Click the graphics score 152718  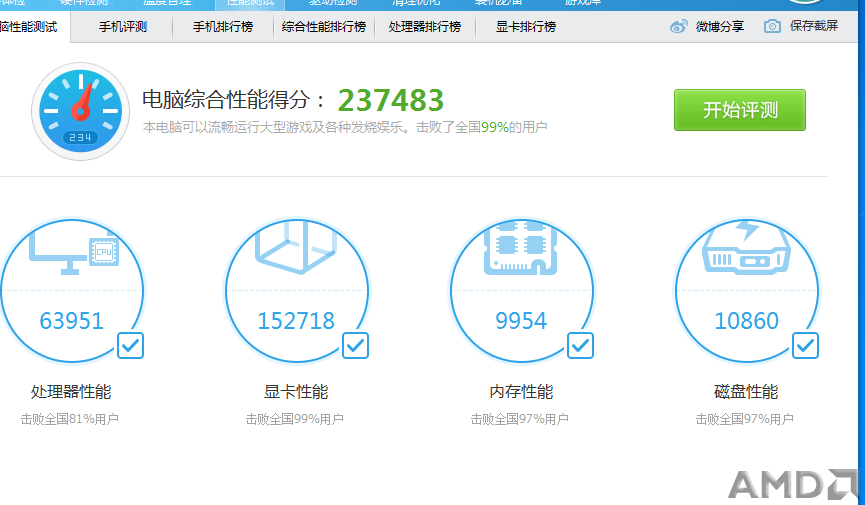(296, 321)
